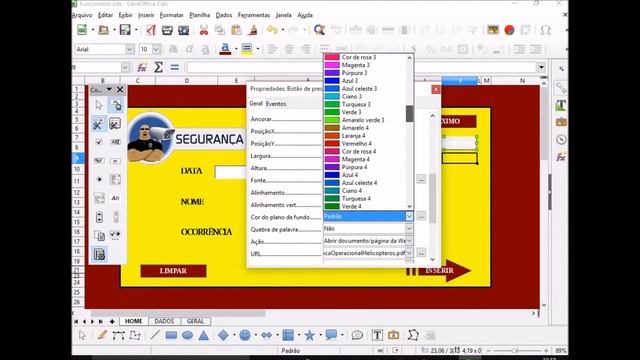
Task: Click the formula input line
Action: click(x=361, y=67)
